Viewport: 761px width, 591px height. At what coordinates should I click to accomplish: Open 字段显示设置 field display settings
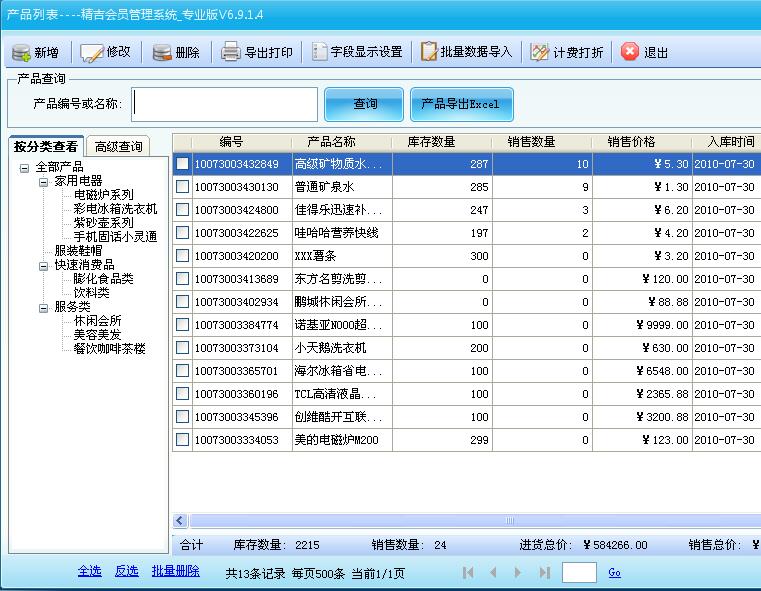[x=320, y=53]
